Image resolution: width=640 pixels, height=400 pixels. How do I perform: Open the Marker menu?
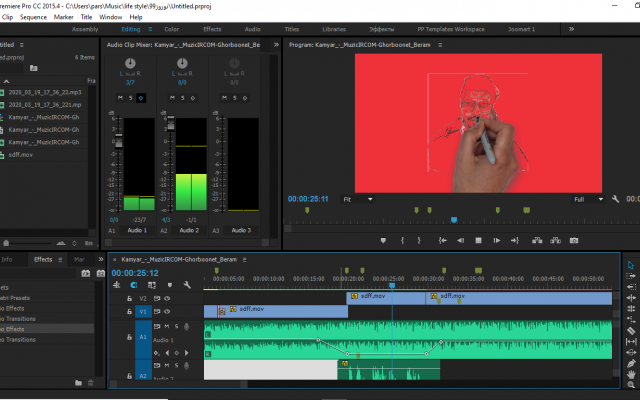[63, 17]
